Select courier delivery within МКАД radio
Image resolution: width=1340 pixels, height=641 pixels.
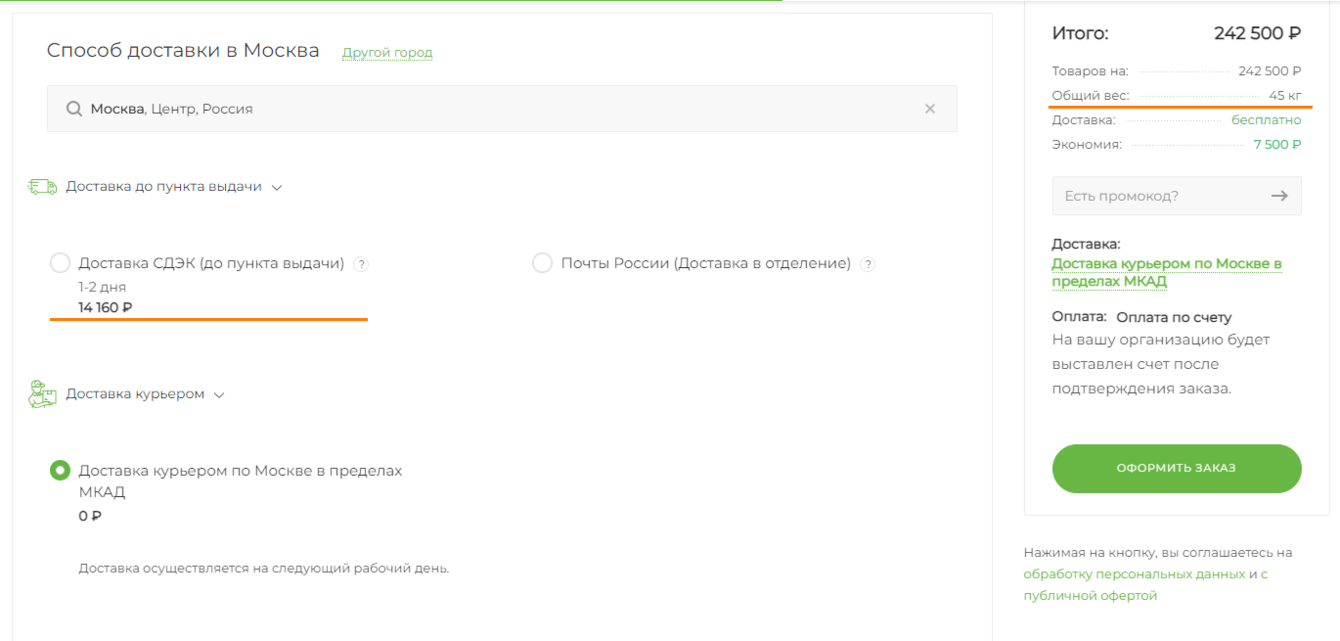click(60, 470)
